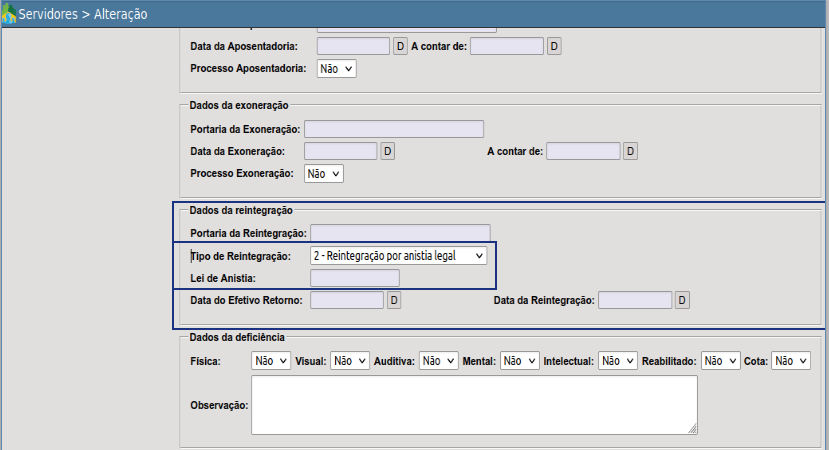This screenshot has height=450, width=829.
Task: Open the Reabilitado dropdown
Action: pyautogui.click(x=721, y=361)
